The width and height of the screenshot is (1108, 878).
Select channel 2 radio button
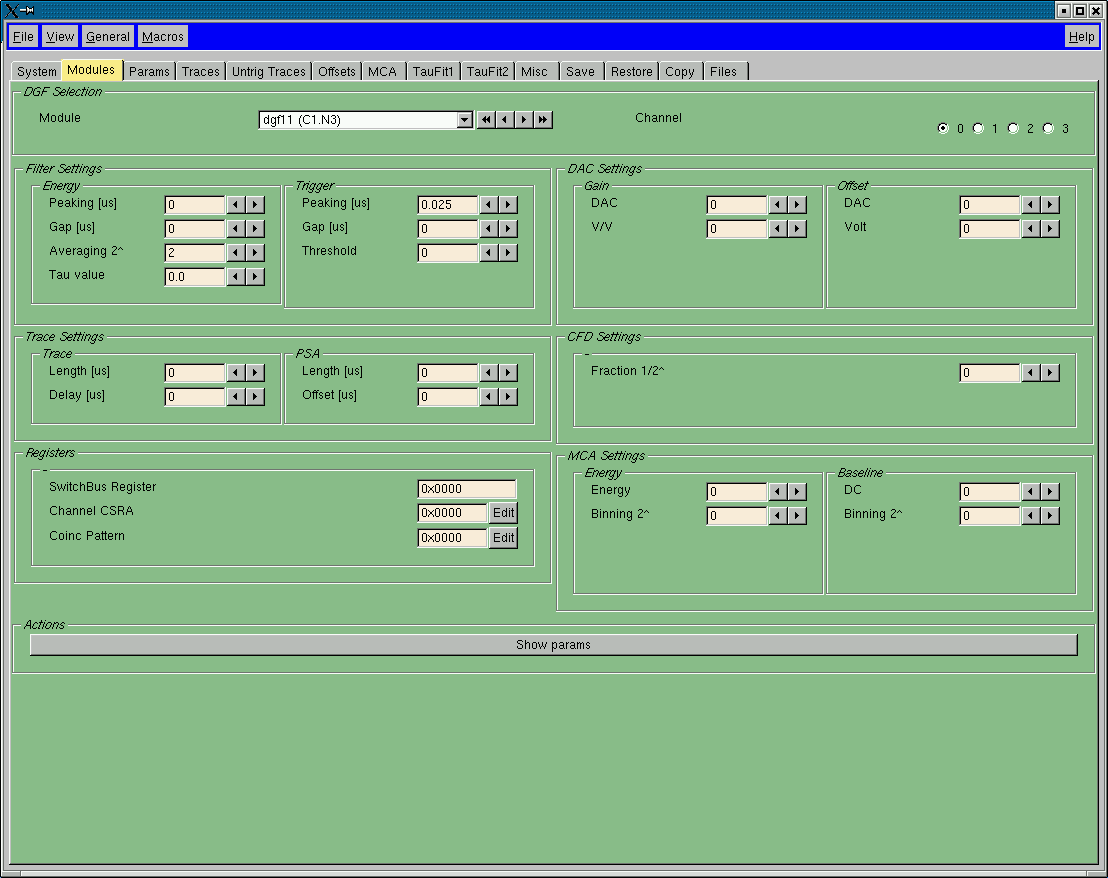(x=1013, y=128)
